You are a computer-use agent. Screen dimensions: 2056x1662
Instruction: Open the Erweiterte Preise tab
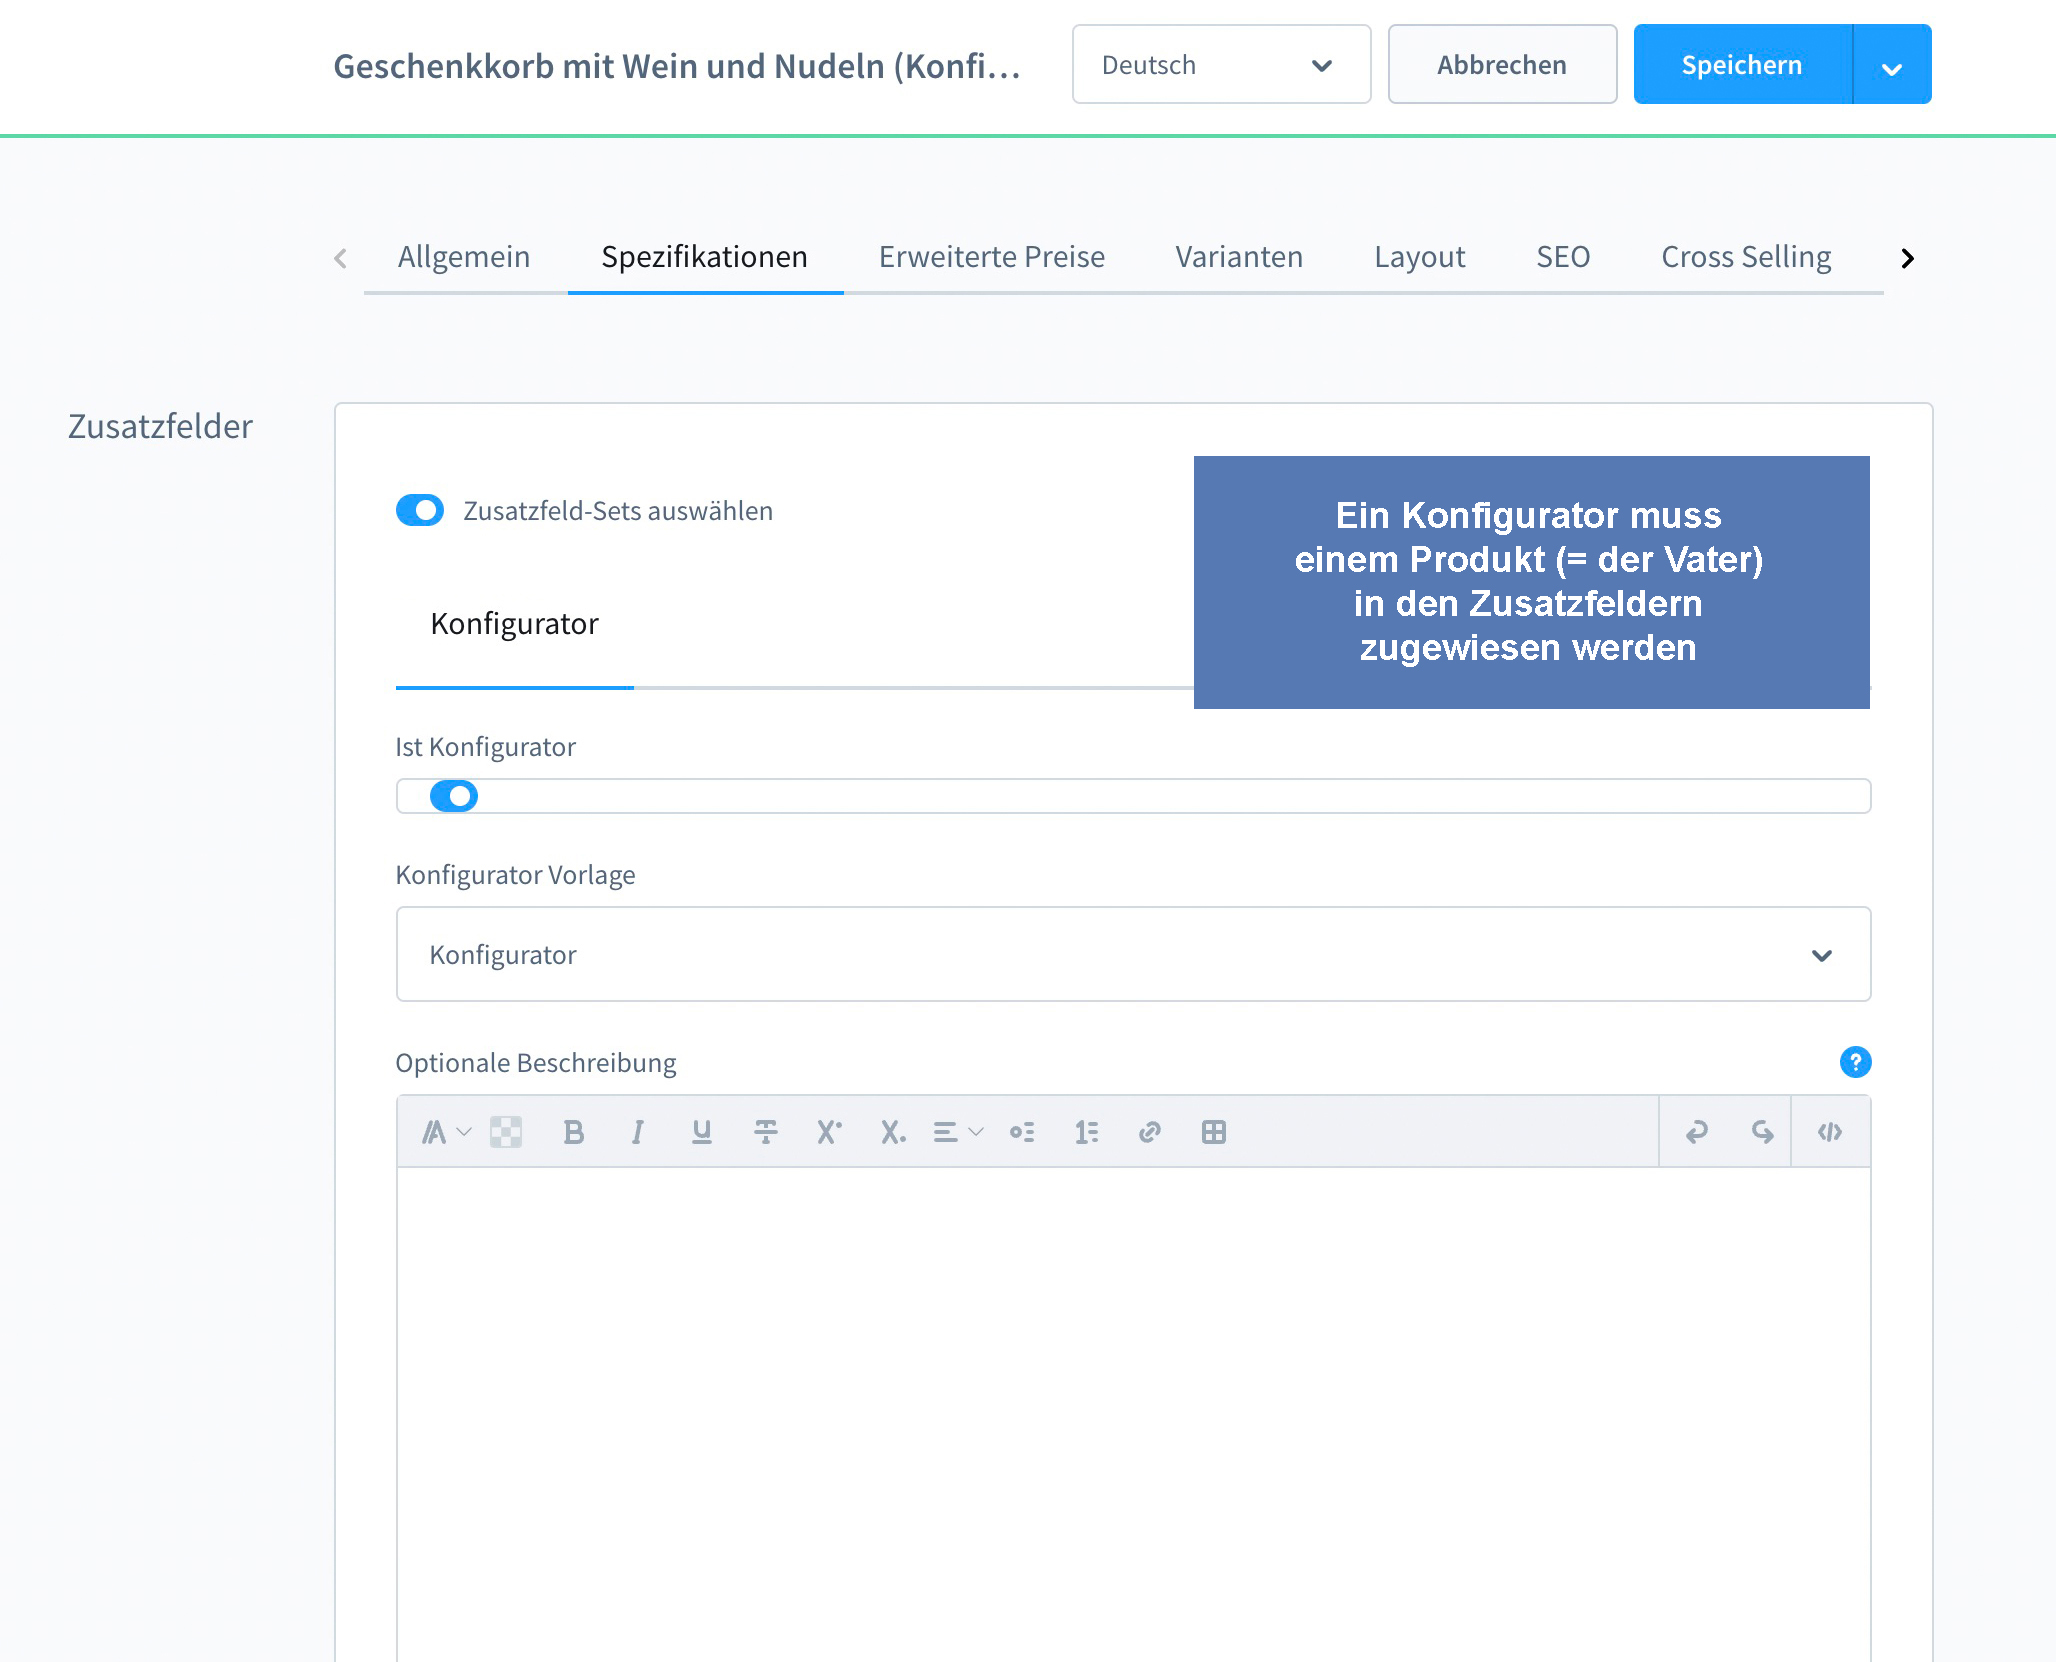992,257
